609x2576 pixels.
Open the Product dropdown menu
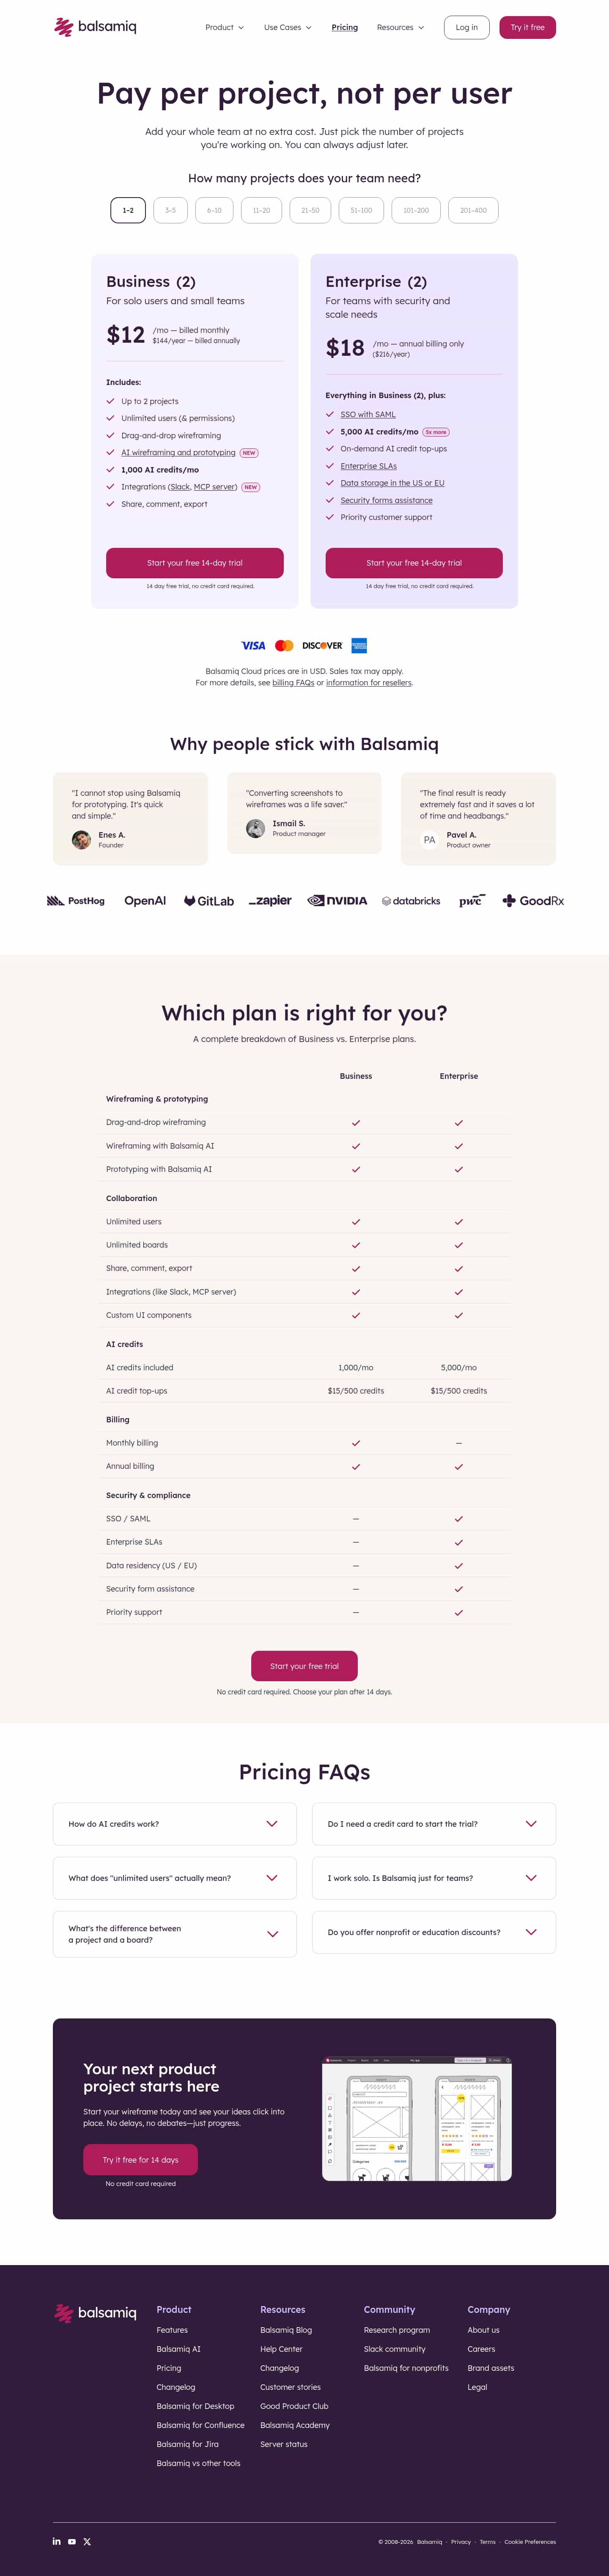pyautogui.click(x=224, y=28)
